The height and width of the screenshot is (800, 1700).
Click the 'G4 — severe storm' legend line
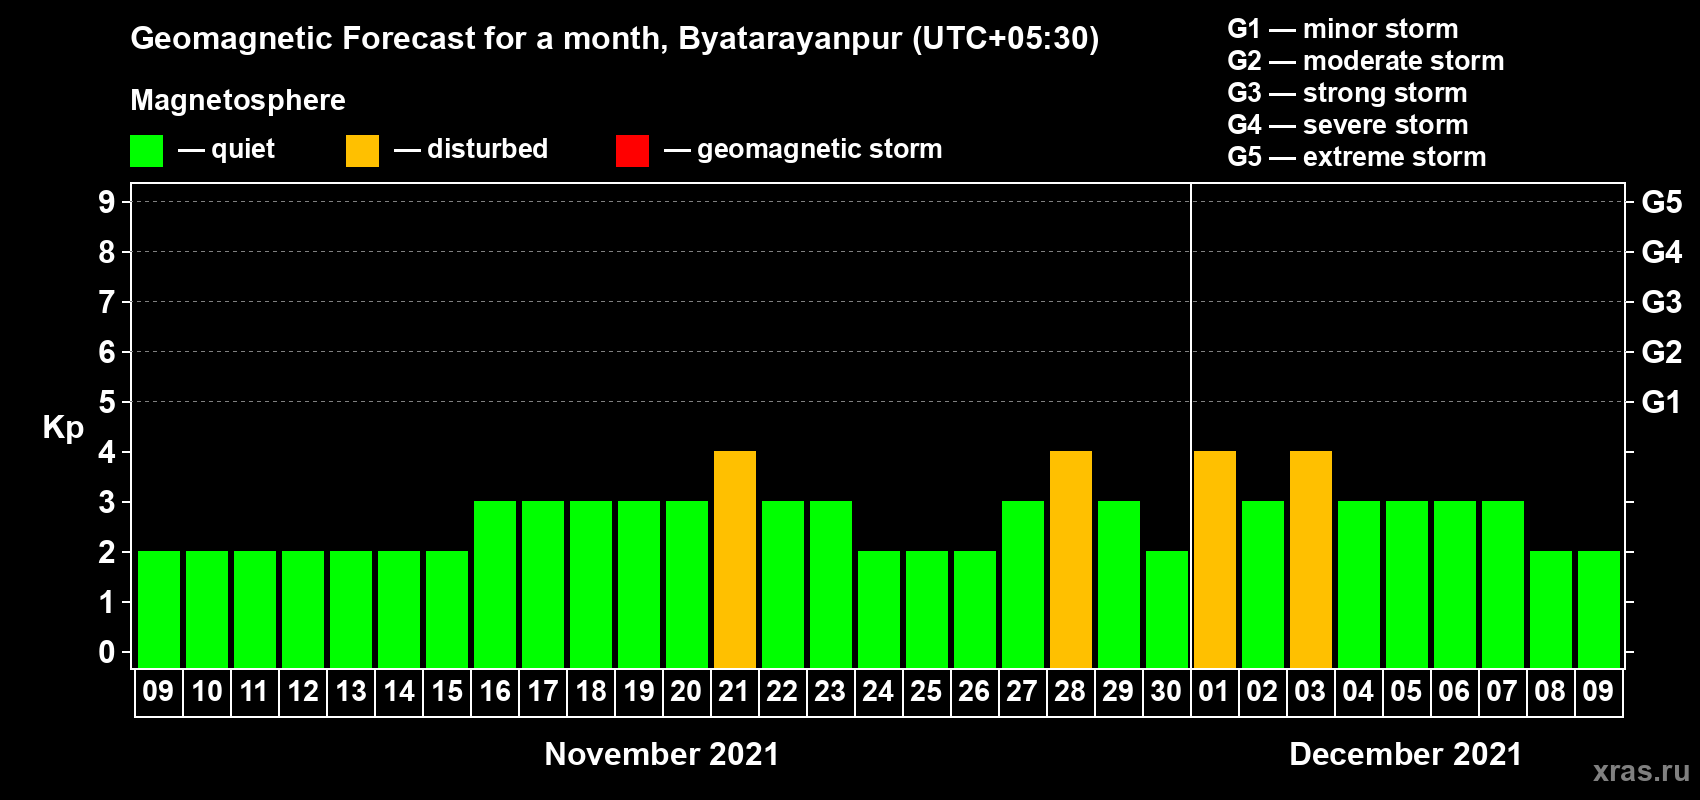click(1348, 125)
